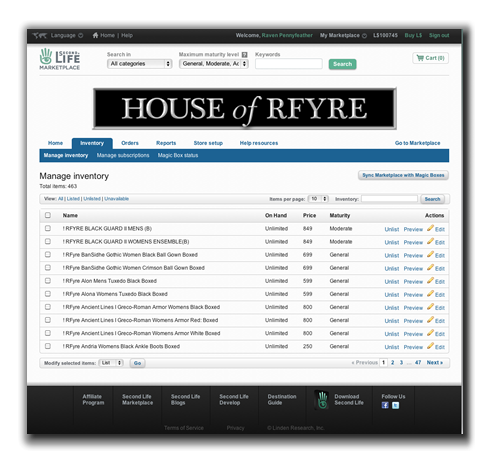This screenshot has width=488, height=474.
Task: Check the RFYRE BLACK GUARD II MENS row
Action: [x=48, y=228]
